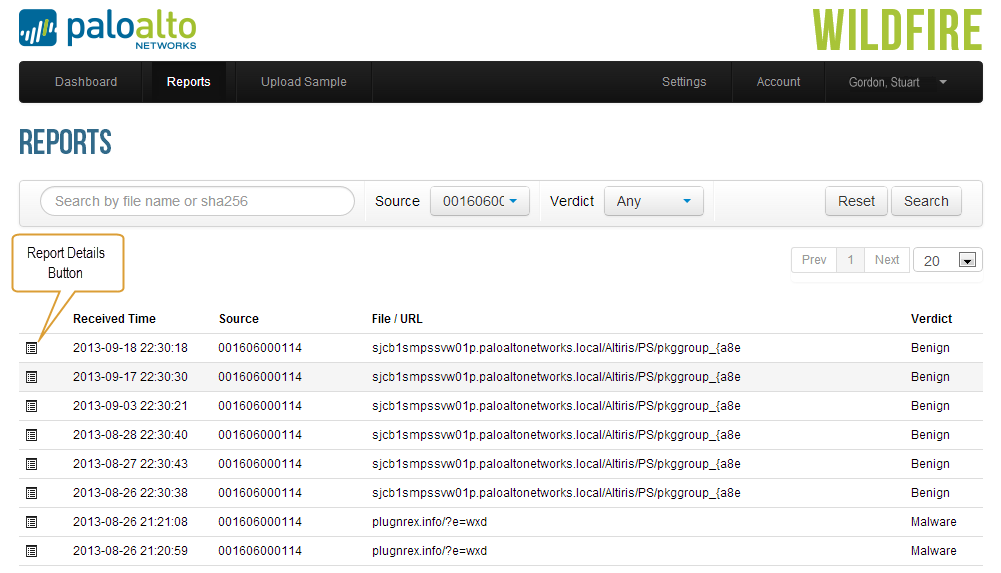Viewport: 1001px width, 573px height.
Task: Click timestamp 2013-08-26 21:21:08
Action: 130,522
